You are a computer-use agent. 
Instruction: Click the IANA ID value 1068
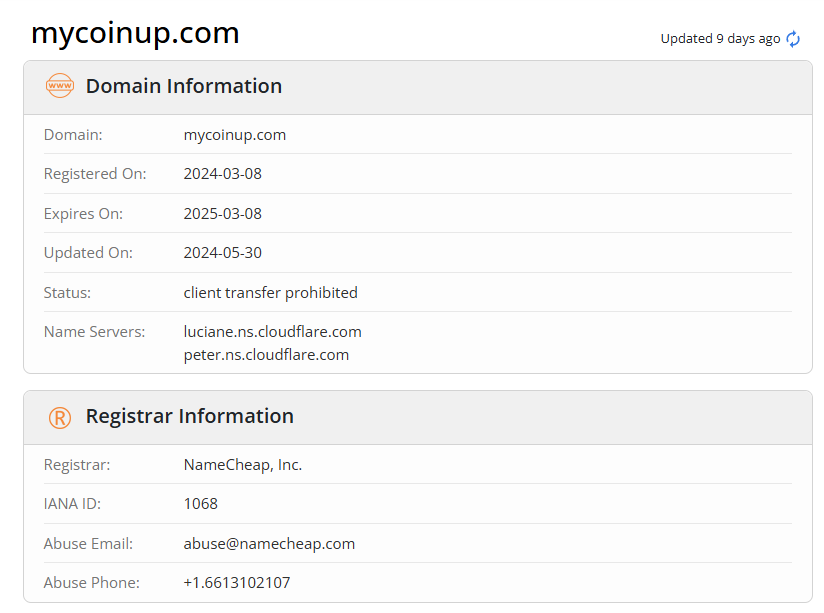(201, 504)
